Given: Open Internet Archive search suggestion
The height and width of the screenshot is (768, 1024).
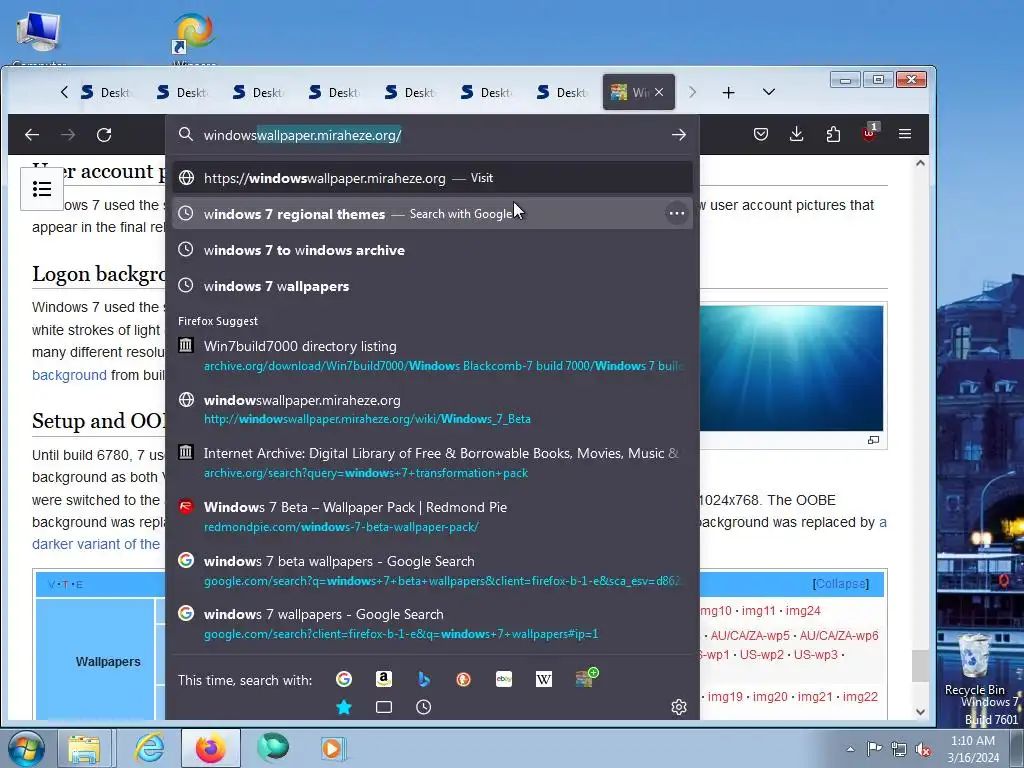Looking at the screenshot, I should pyautogui.click(x=432, y=462).
